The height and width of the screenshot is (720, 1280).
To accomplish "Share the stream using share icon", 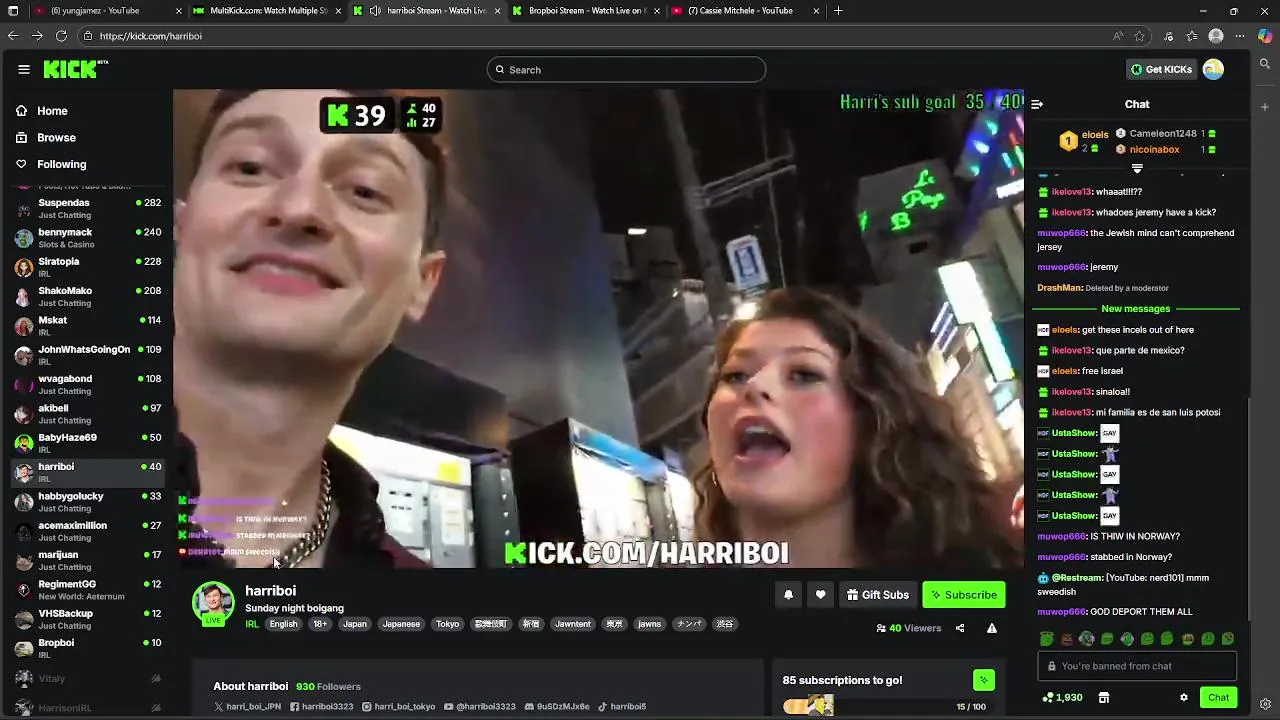I will click(960, 628).
